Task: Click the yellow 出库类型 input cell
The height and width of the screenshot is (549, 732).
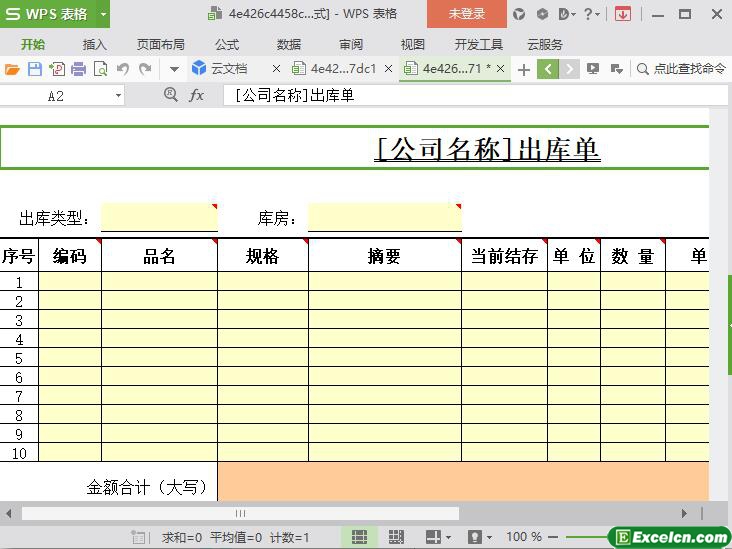Action: pos(158,217)
